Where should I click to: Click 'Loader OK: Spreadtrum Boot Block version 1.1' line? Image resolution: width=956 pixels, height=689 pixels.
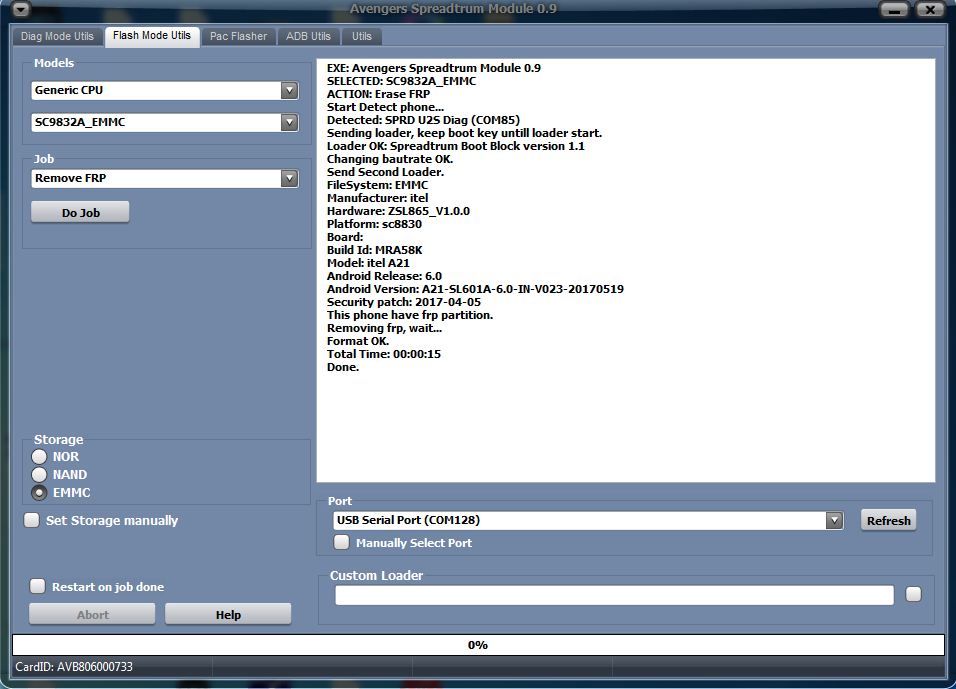pos(455,146)
